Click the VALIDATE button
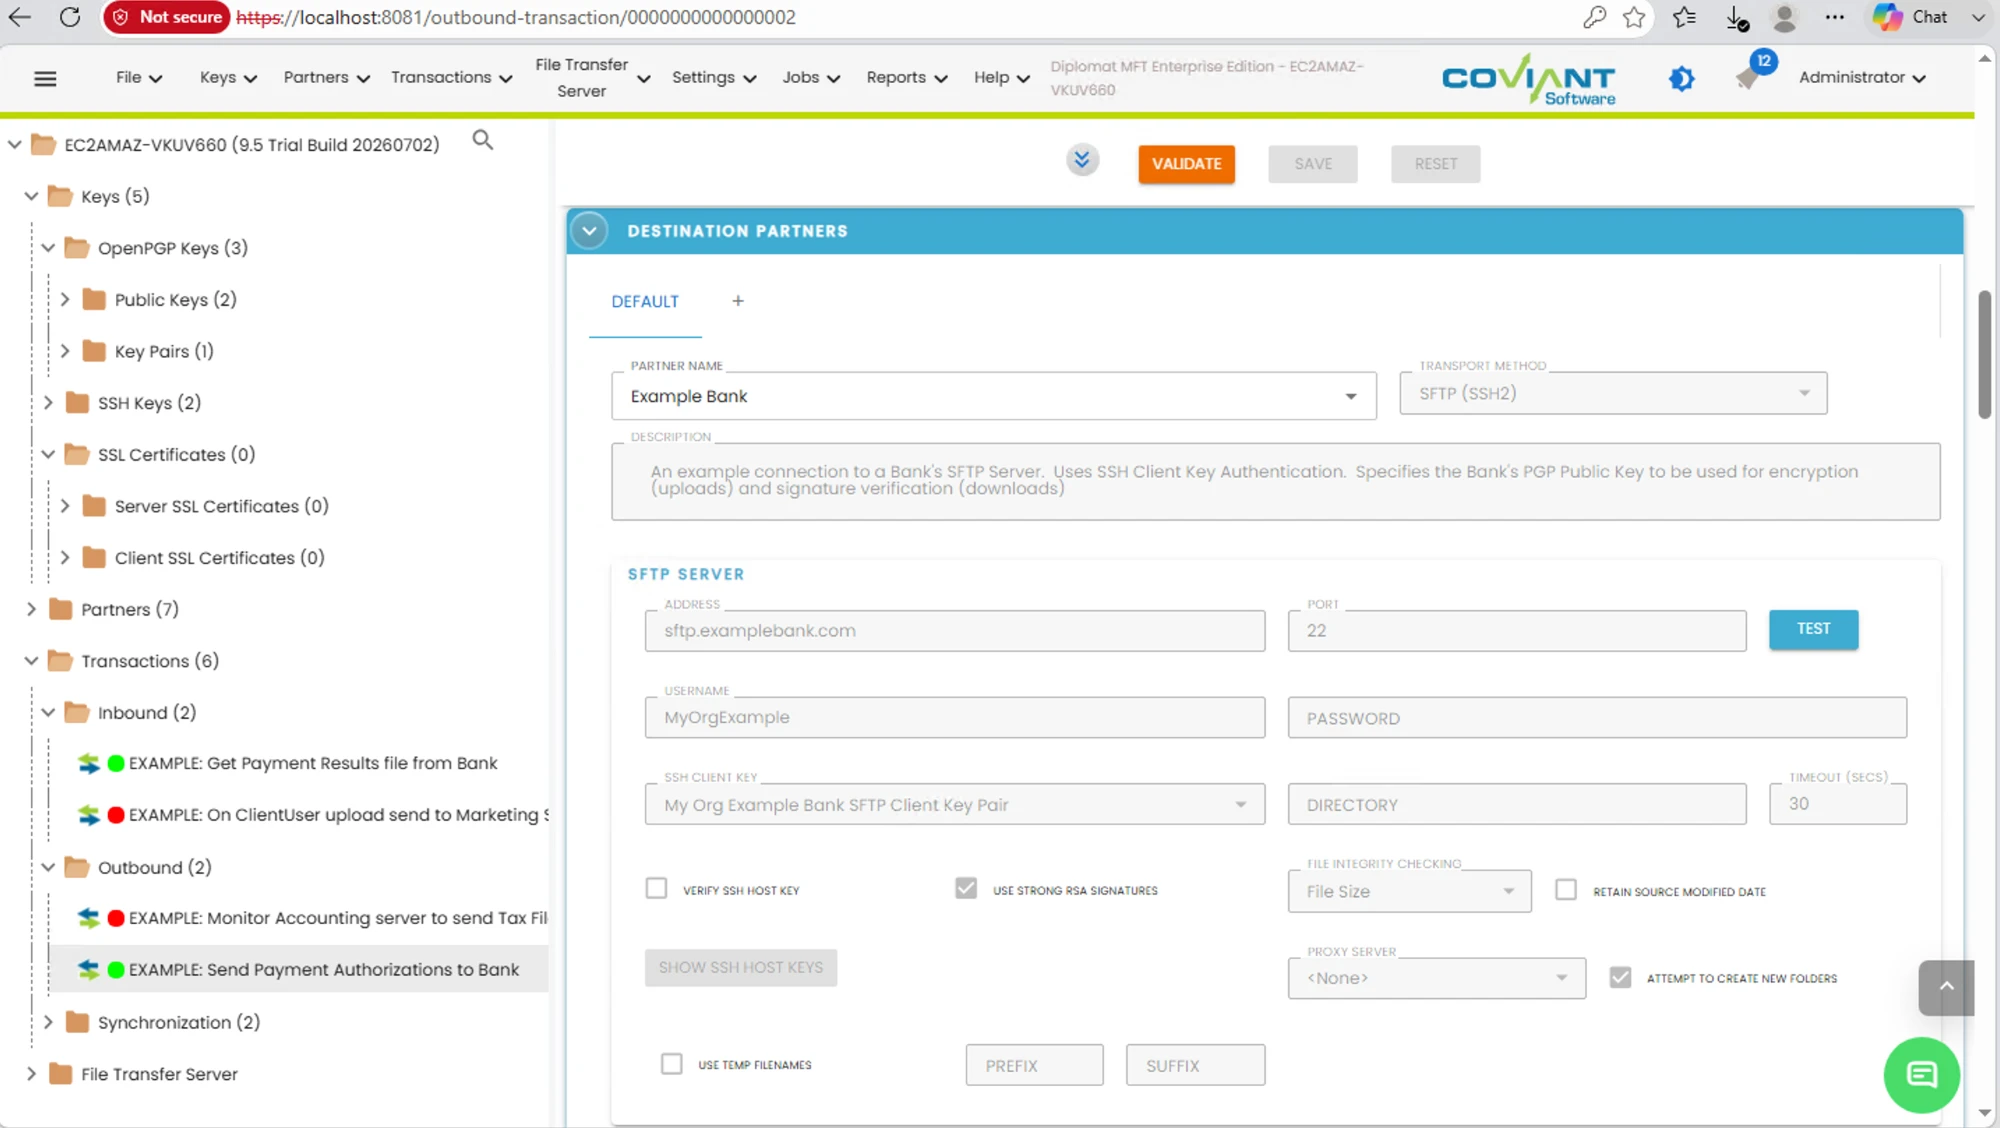2000x1128 pixels. click(1186, 163)
